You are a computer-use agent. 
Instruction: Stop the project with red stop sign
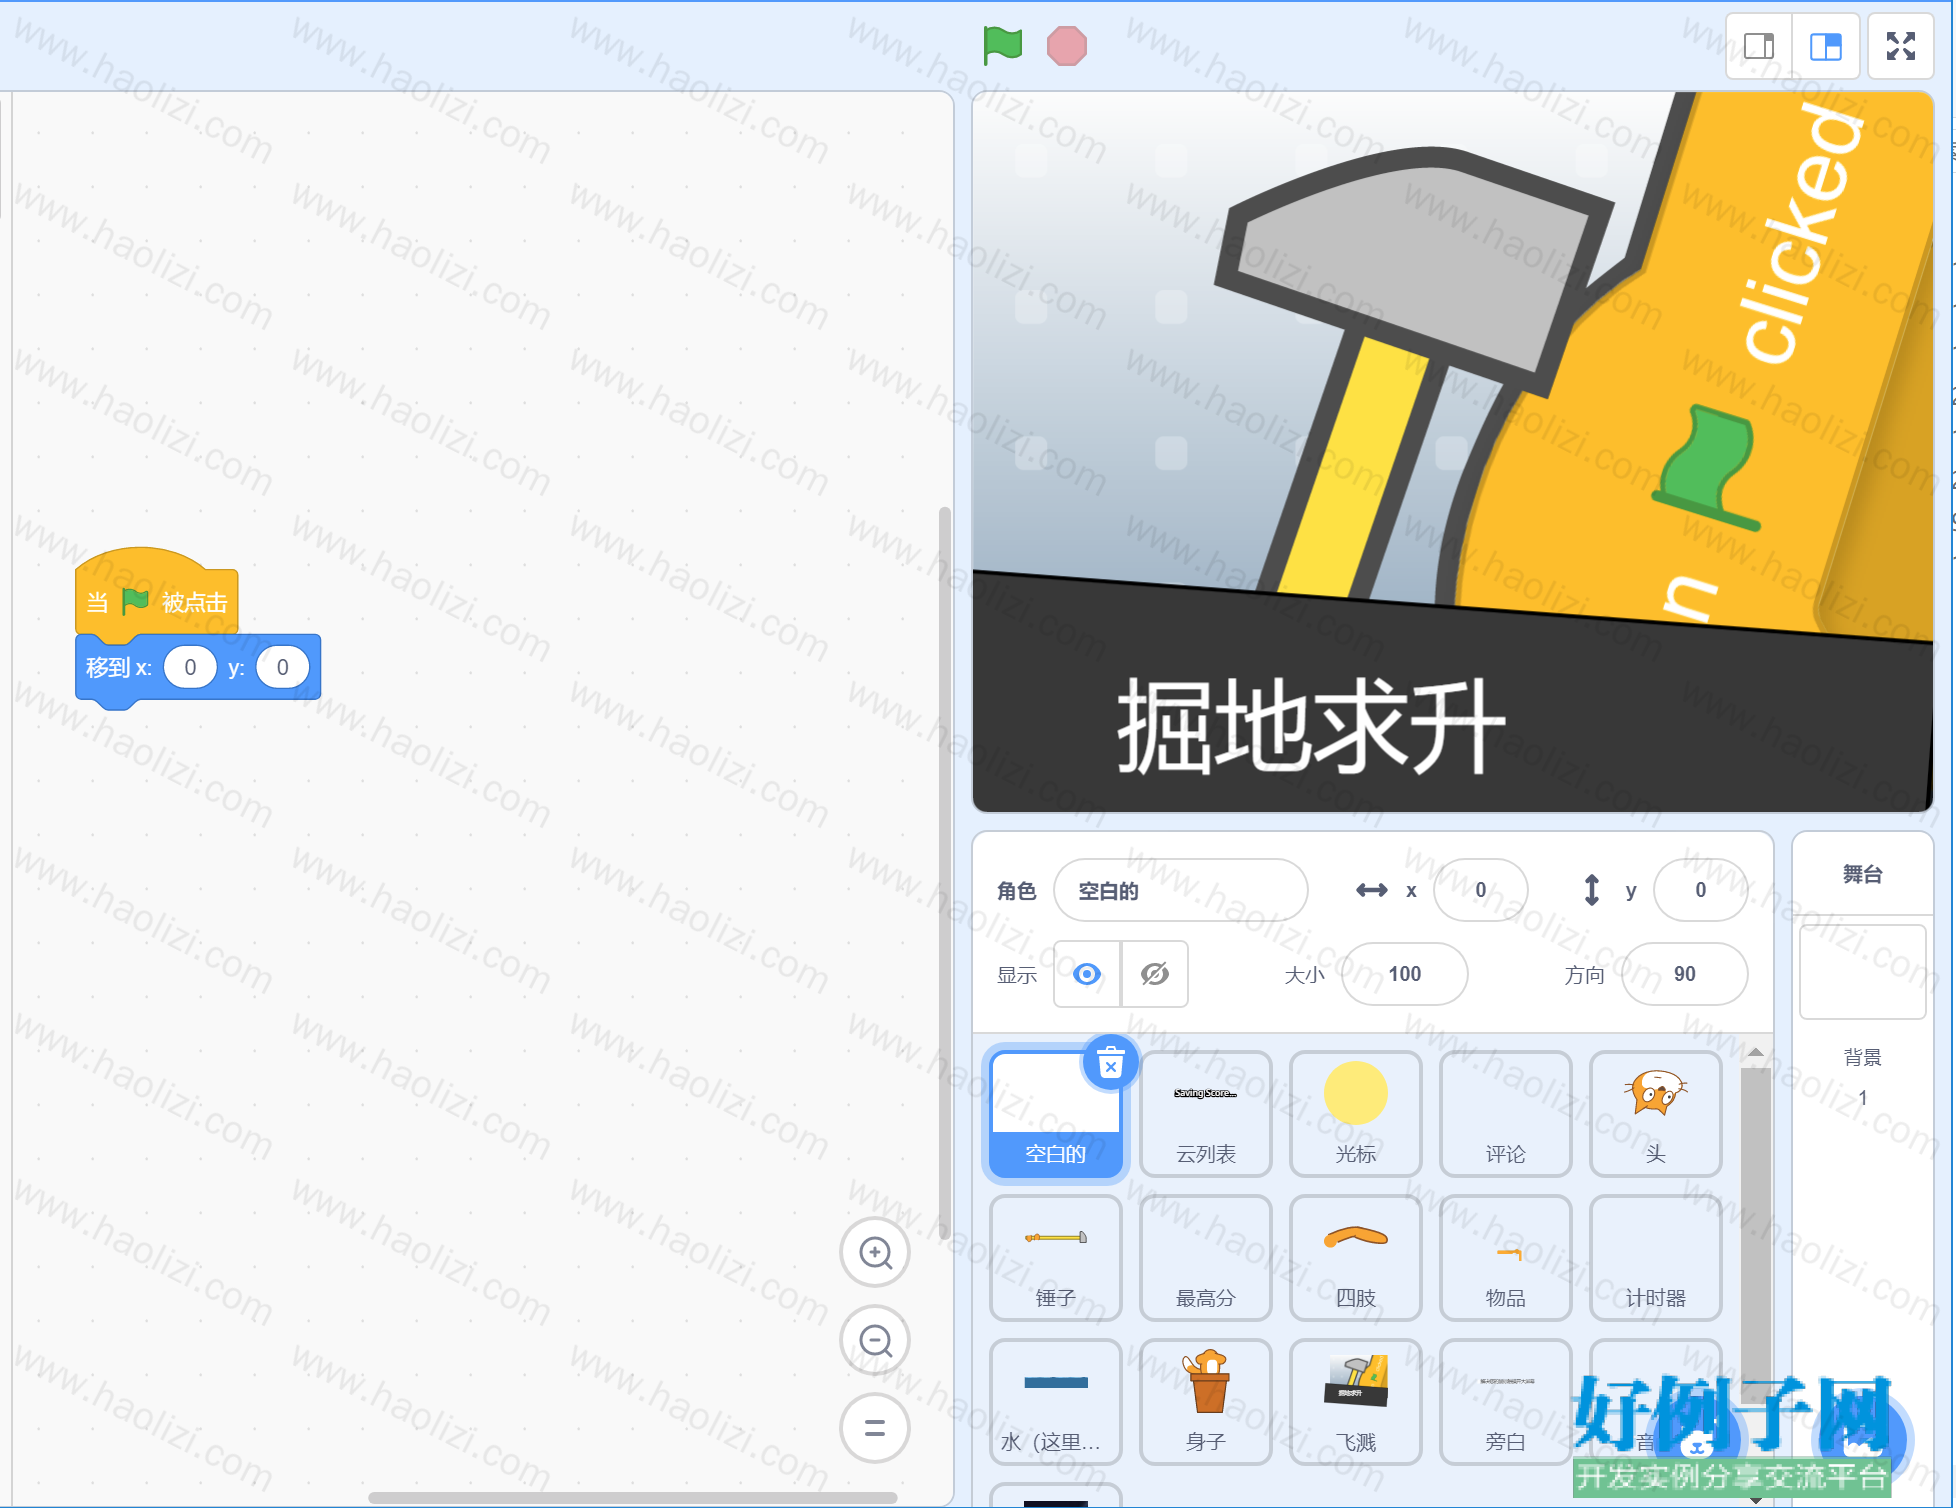(x=1067, y=46)
